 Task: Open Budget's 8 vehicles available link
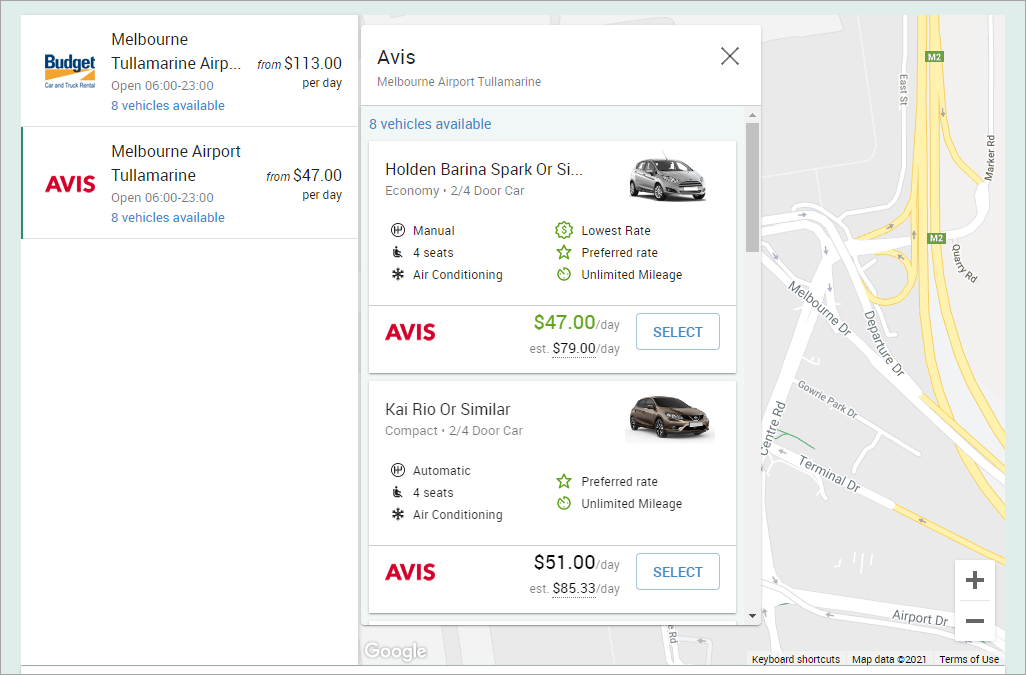(x=168, y=105)
